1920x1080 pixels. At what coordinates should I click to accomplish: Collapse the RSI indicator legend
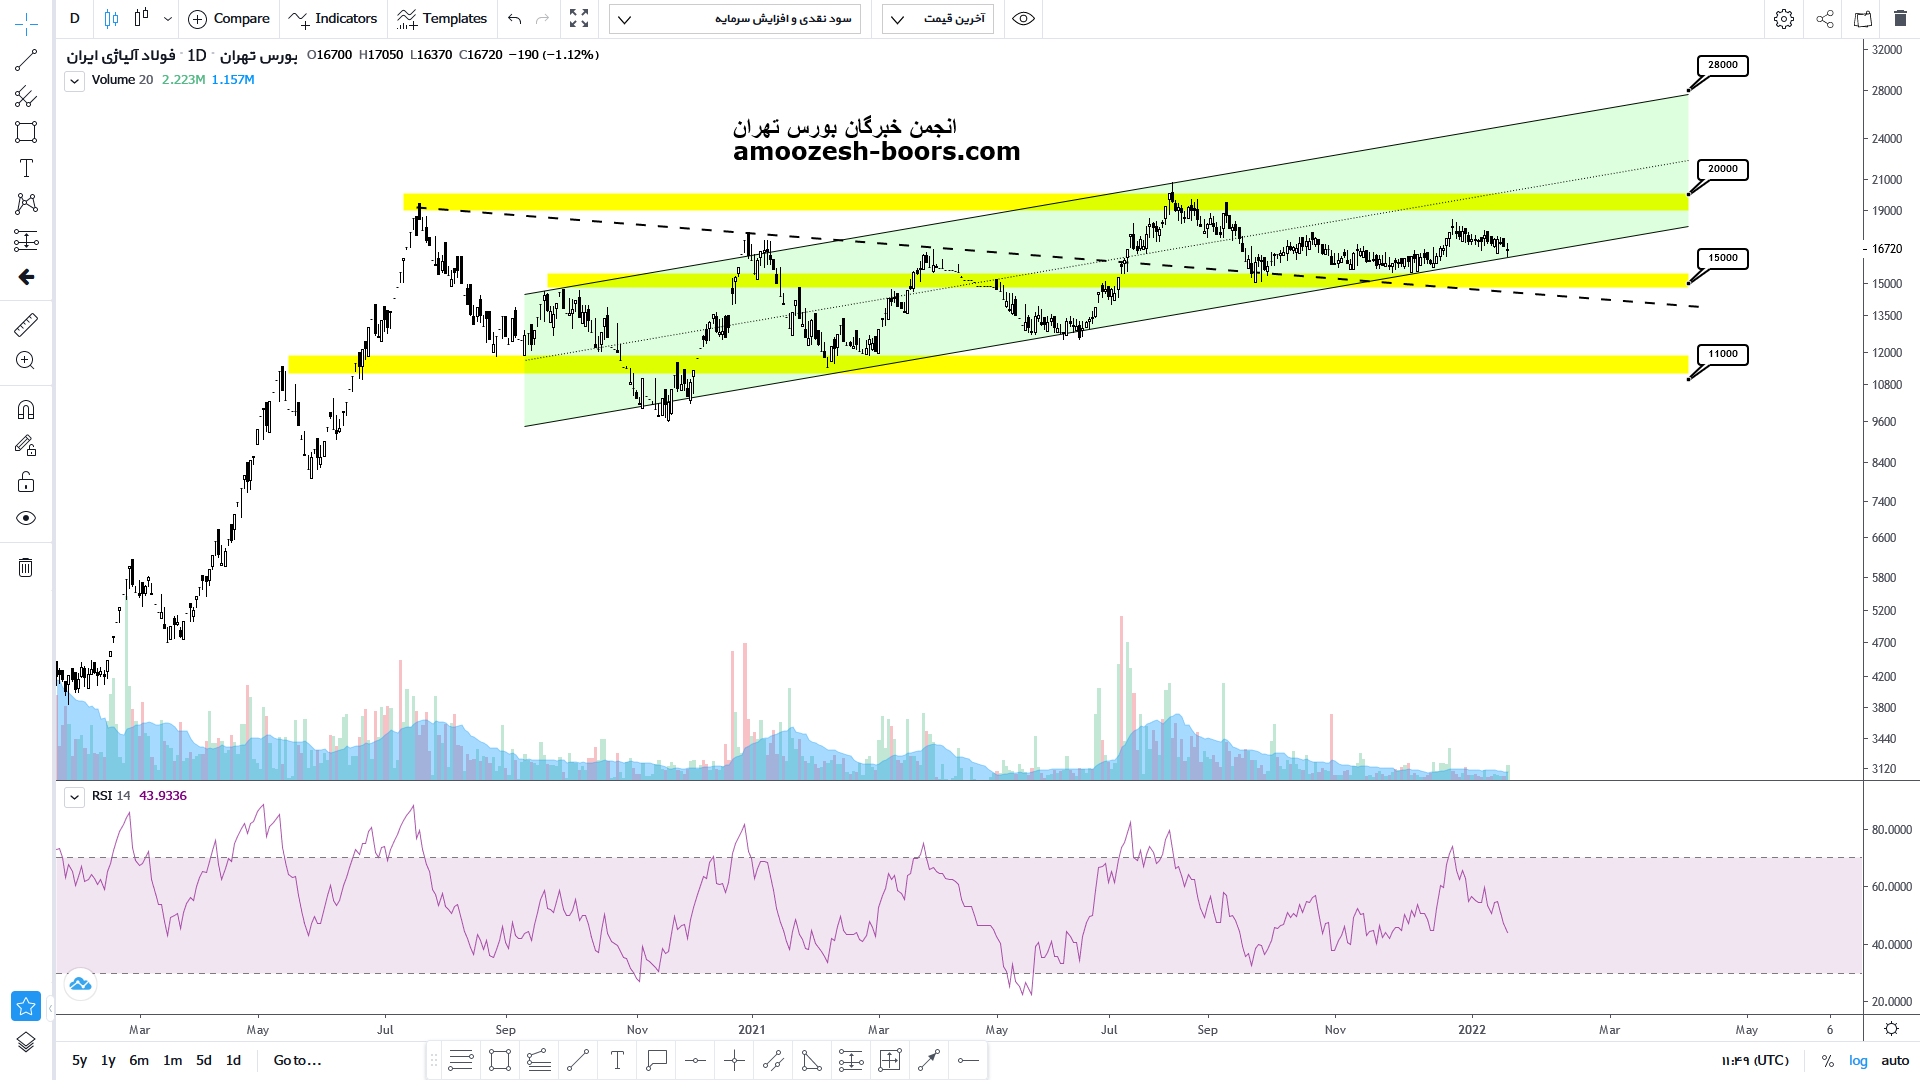click(74, 797)
